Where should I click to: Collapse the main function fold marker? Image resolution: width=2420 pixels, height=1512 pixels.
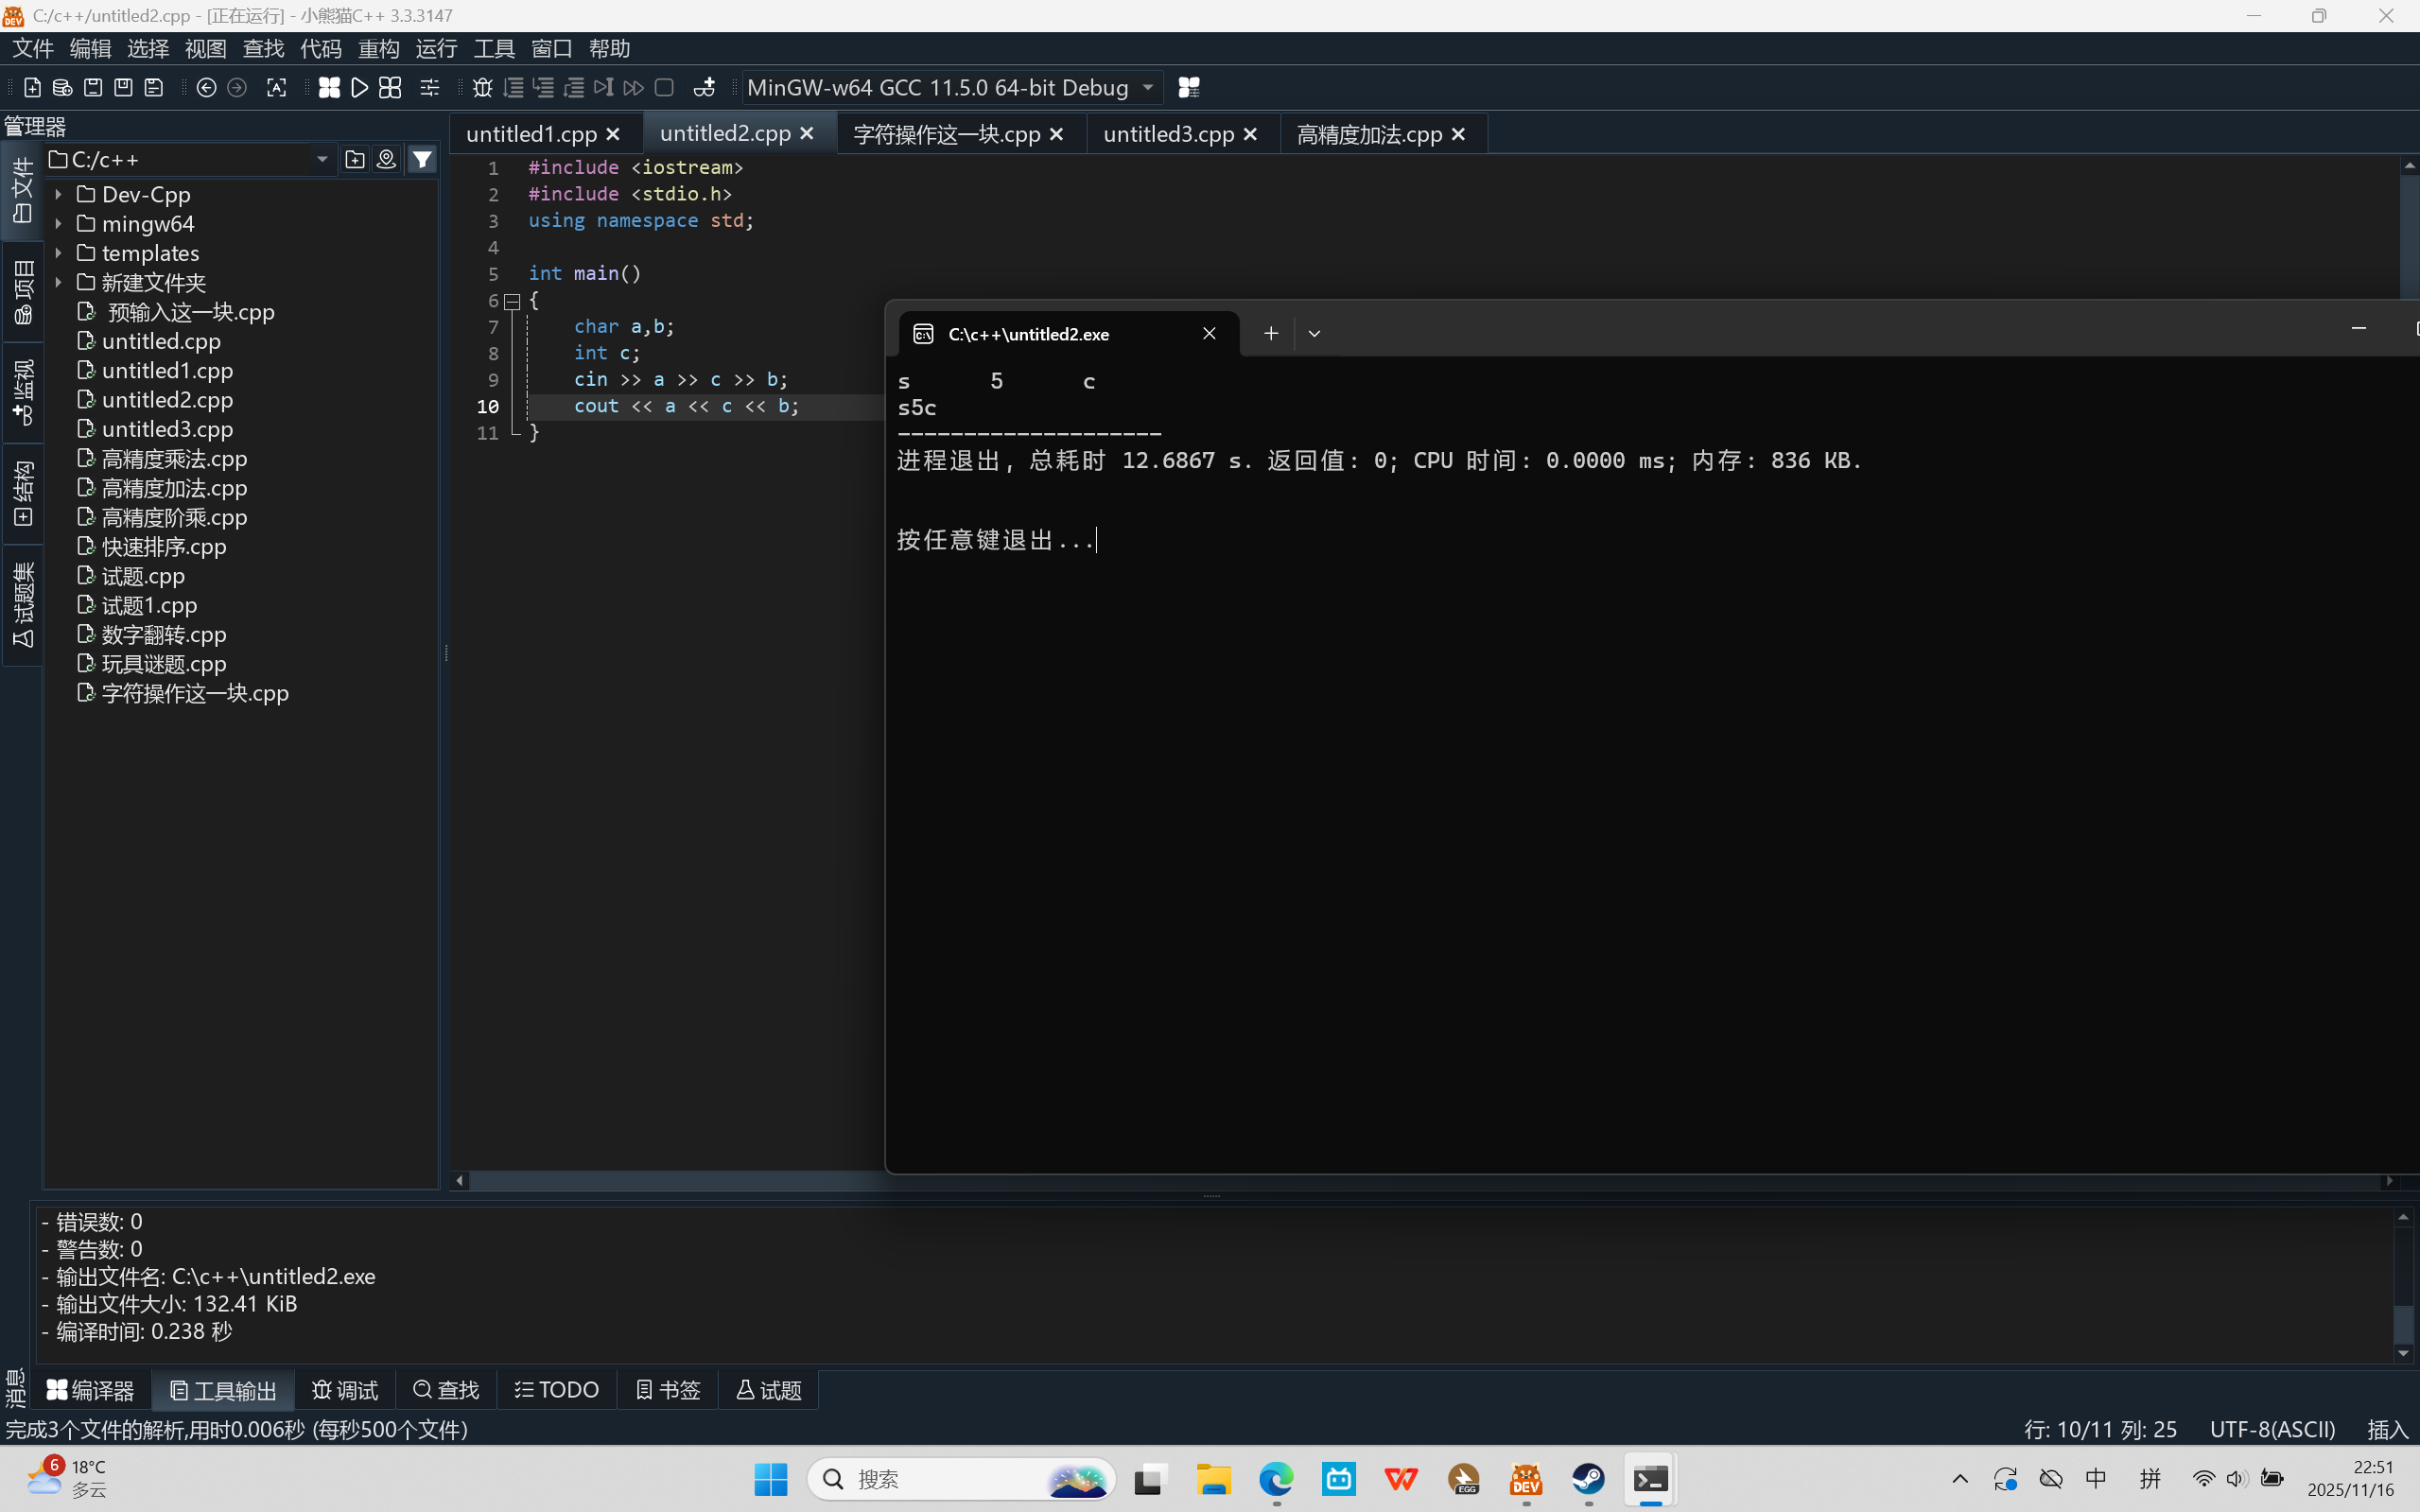point(513,300)
